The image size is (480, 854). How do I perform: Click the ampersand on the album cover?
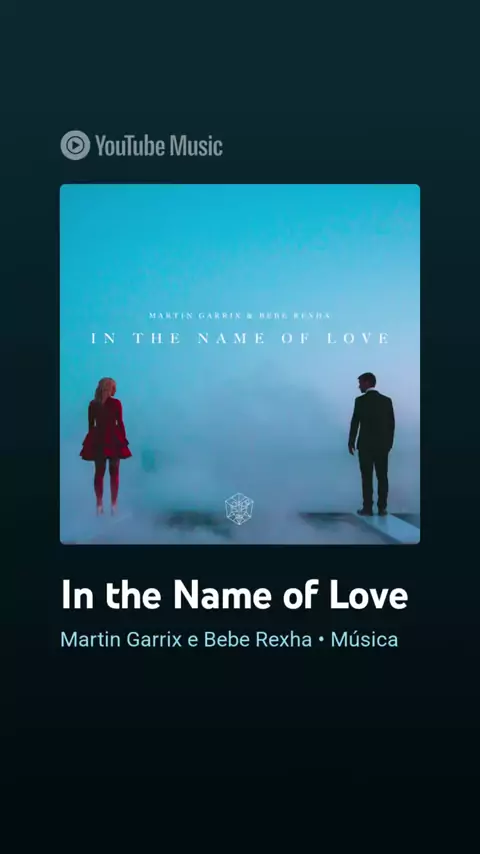tap(251, 316)
